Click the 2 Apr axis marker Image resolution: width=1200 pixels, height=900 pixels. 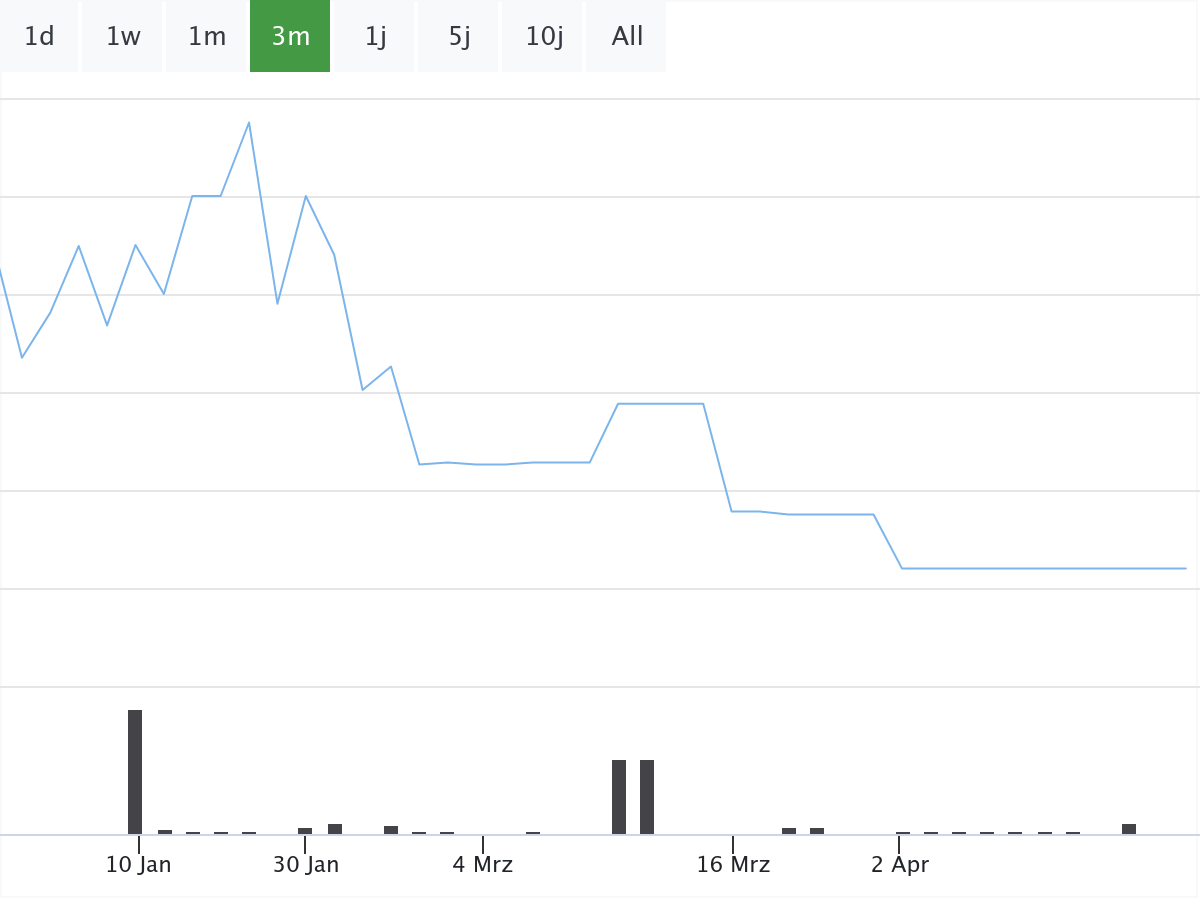pos(899,865)
